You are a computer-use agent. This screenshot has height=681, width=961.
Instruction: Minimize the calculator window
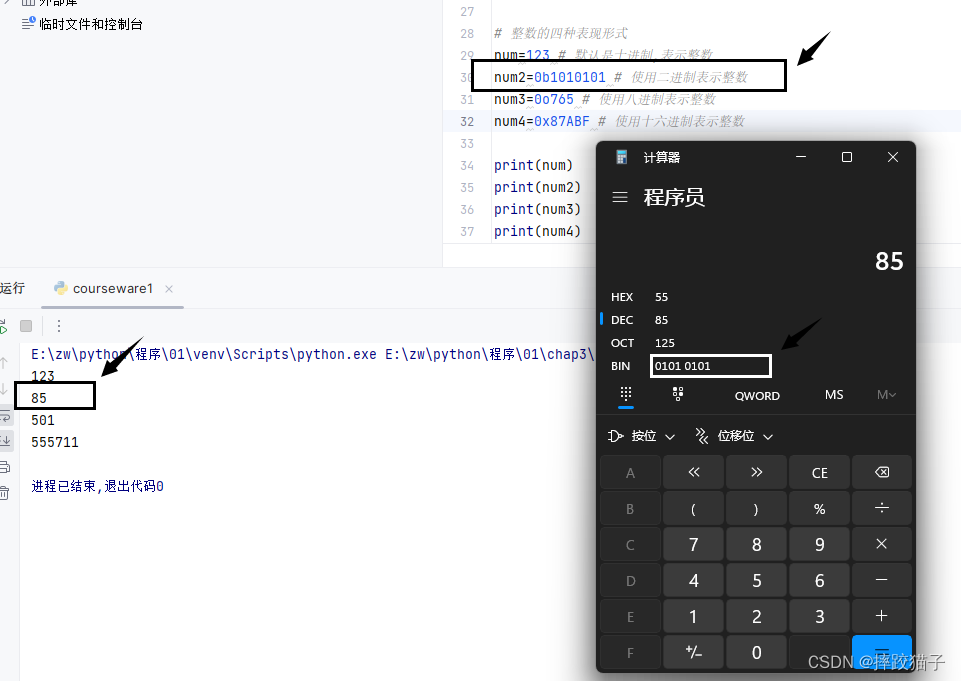800,157
